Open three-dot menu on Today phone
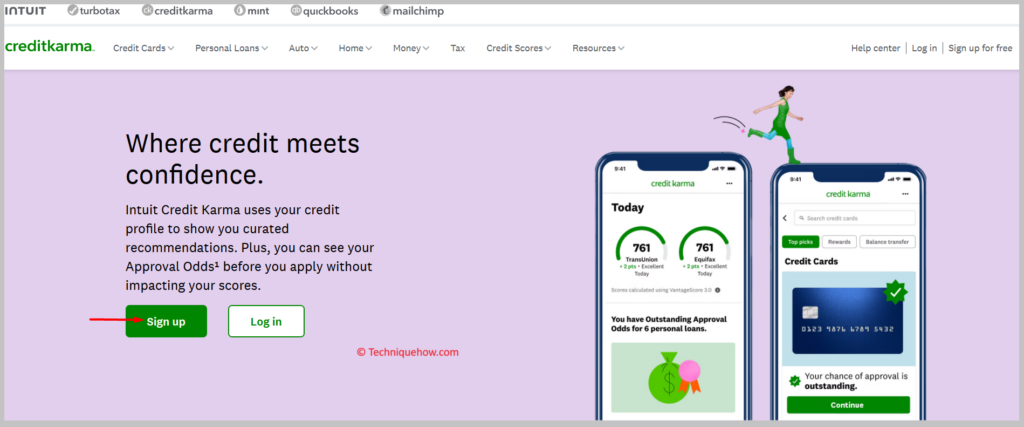The image size is (1024, 427). [729, 183]
